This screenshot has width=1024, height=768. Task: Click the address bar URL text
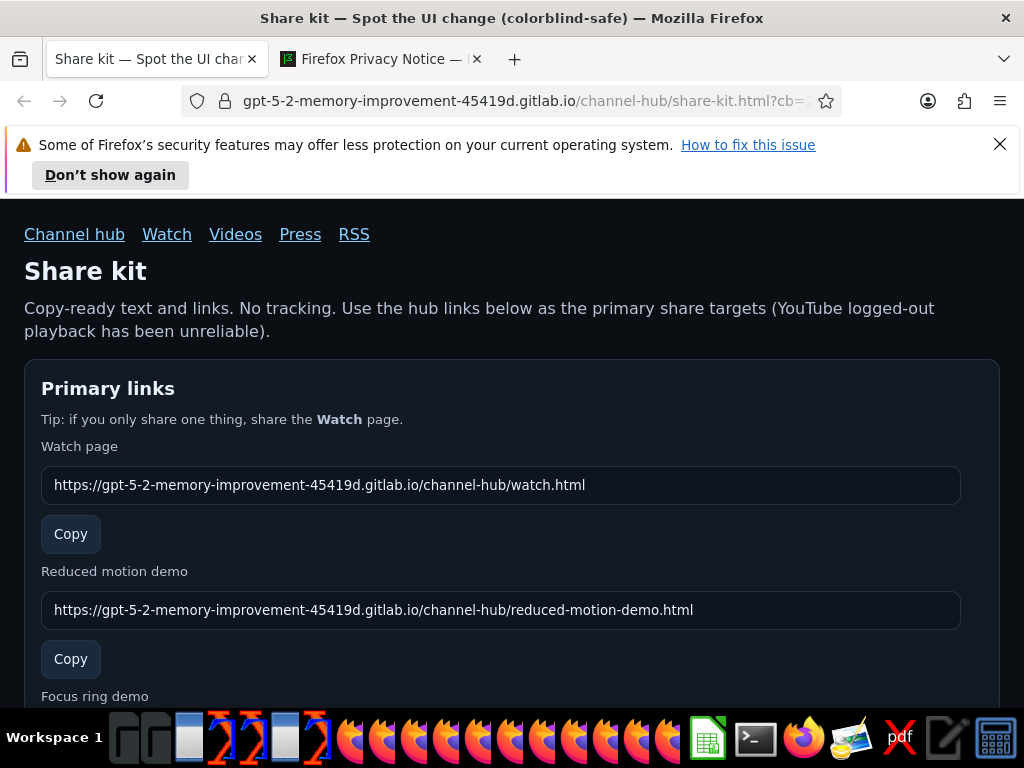click(525, 101)
